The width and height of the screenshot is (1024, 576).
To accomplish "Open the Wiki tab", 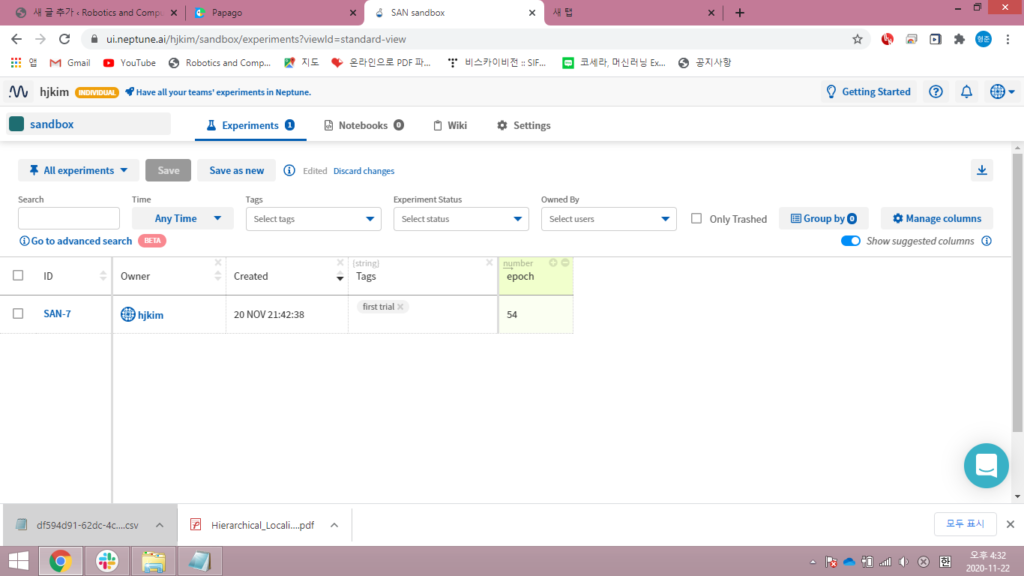I will point(450,125).
